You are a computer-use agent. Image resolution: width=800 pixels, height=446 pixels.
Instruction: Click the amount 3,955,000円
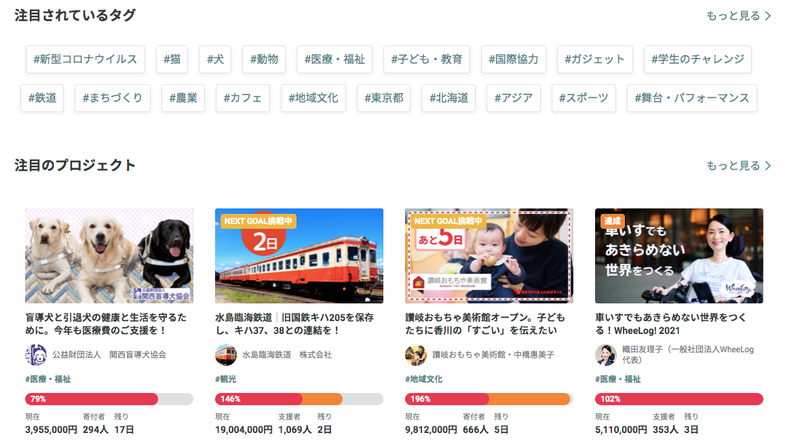pos(51,430)
